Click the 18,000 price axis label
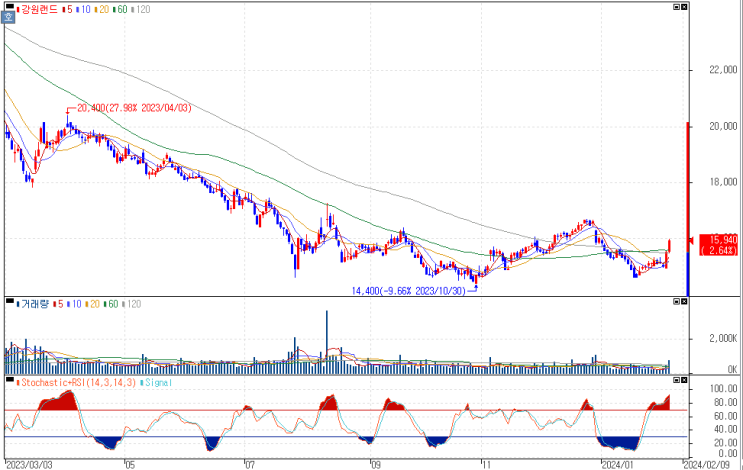The image size is (743, 470). pyautogui.click(x=723, y=182)
